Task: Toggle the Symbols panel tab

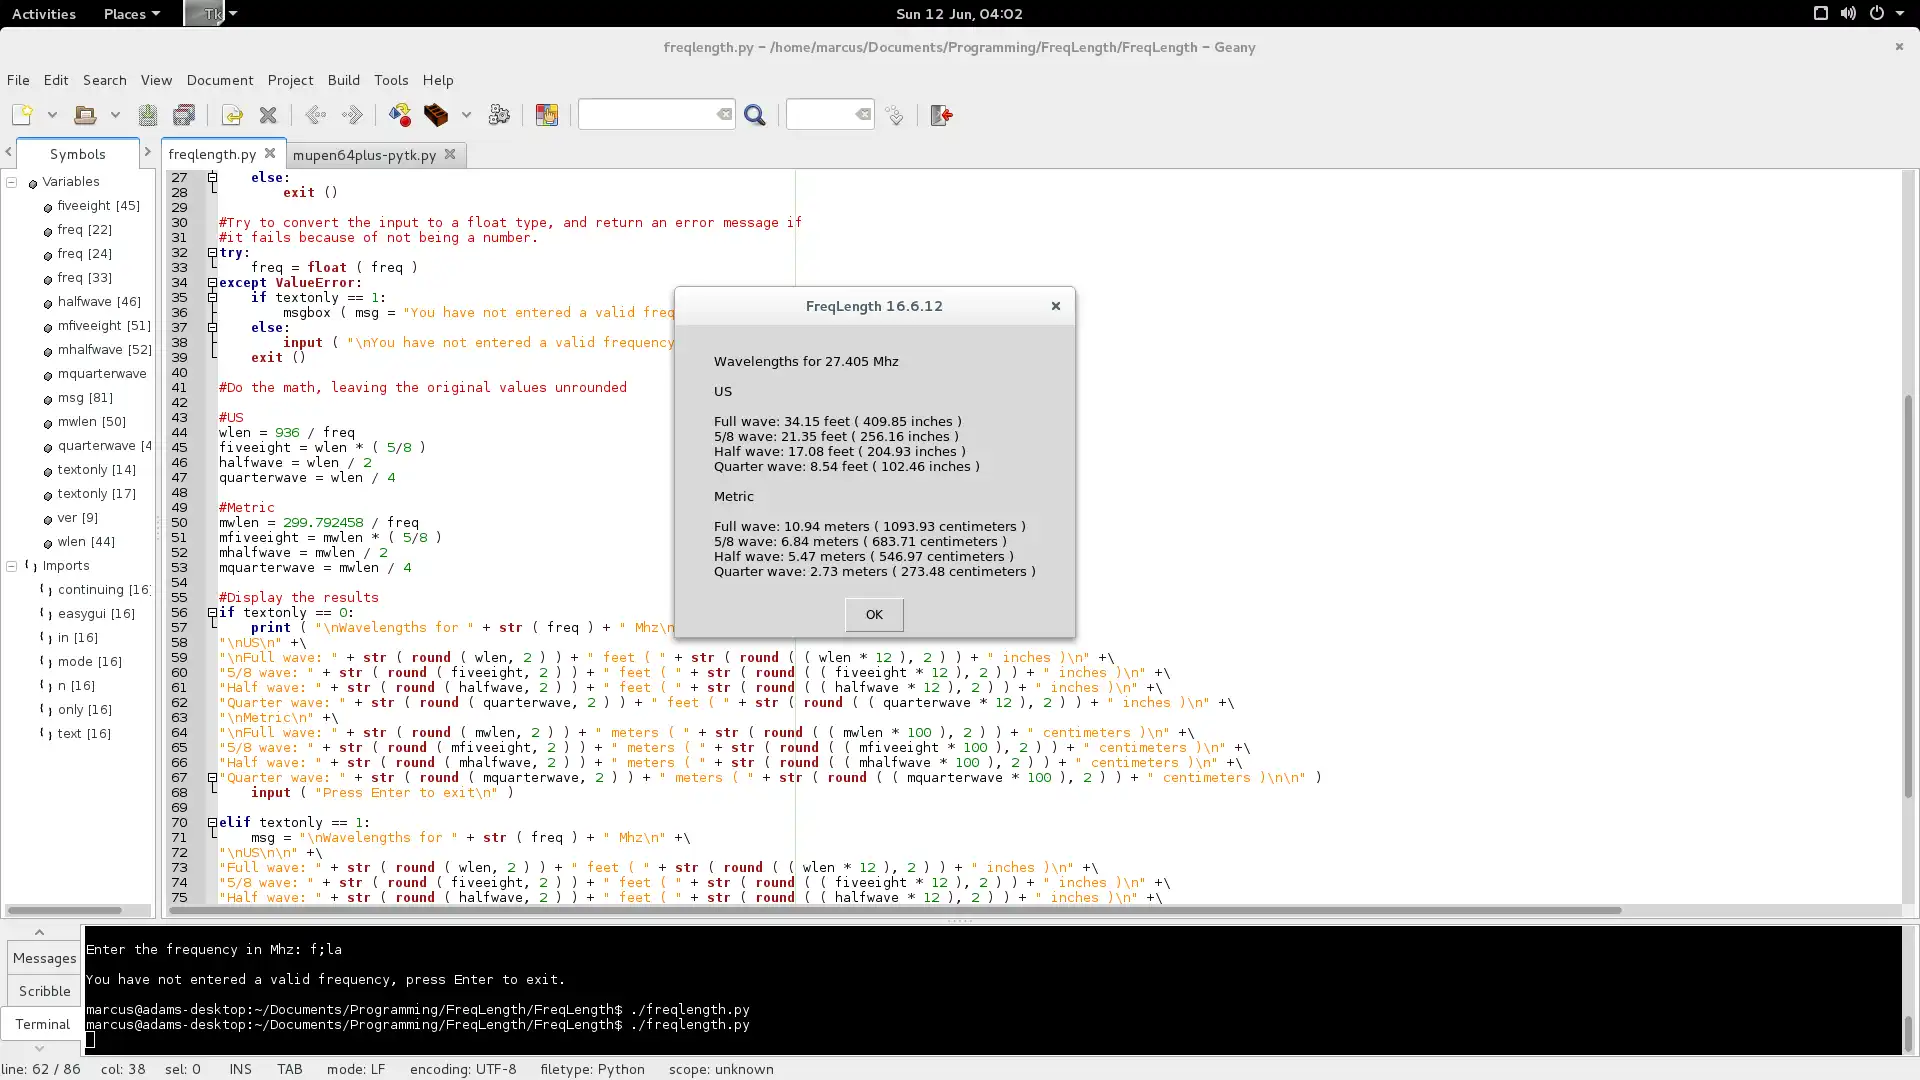Action: click(x=76, y=153)
